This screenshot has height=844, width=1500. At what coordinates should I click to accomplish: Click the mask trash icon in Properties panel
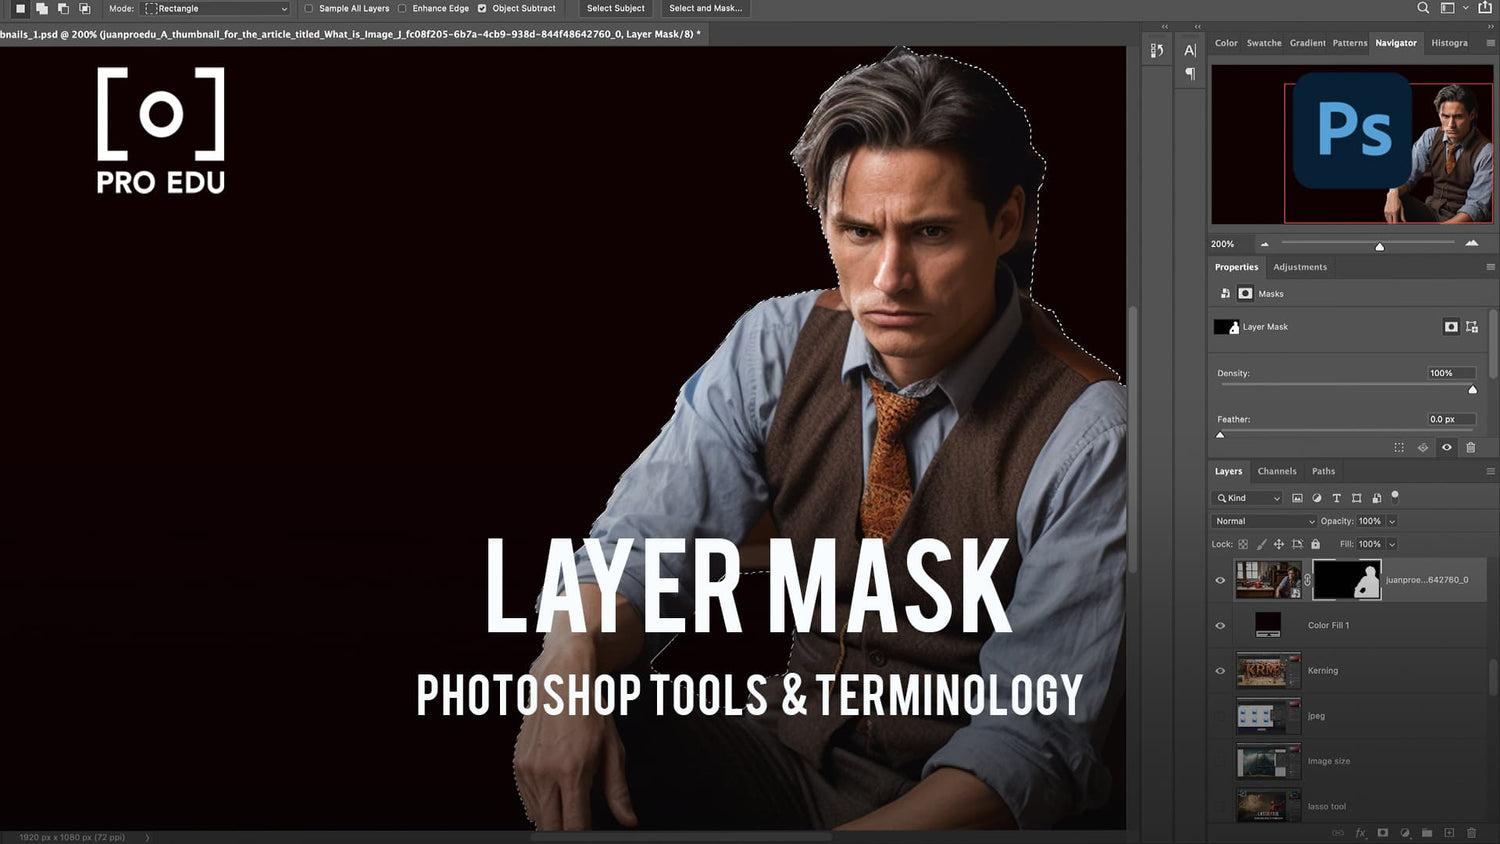(1470, 447)
